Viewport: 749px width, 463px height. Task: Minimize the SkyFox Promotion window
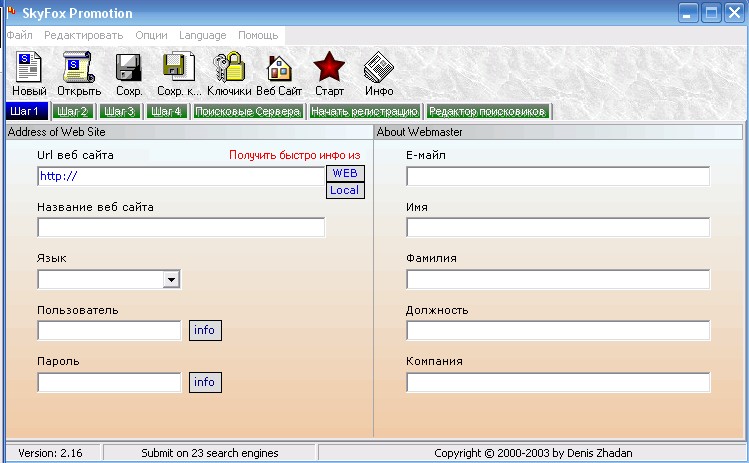point(688,12)
